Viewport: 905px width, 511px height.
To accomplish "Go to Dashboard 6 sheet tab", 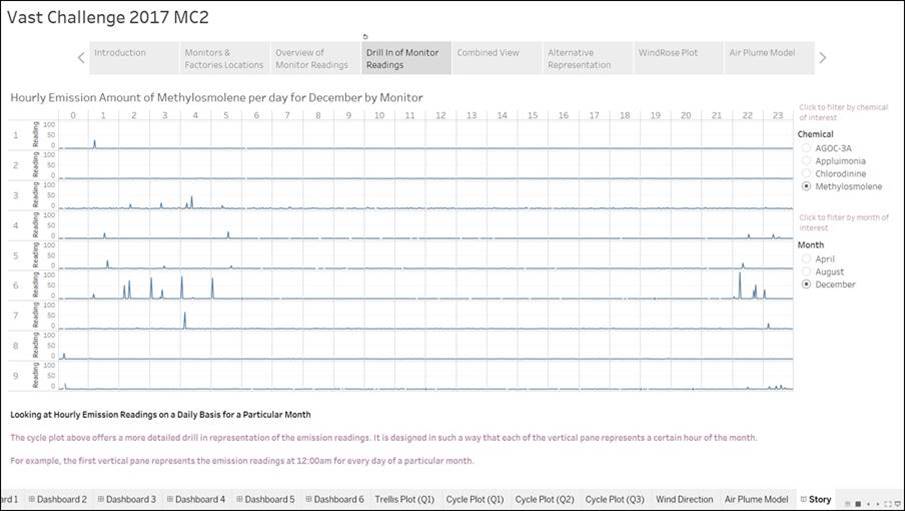I will click(335, 499).
